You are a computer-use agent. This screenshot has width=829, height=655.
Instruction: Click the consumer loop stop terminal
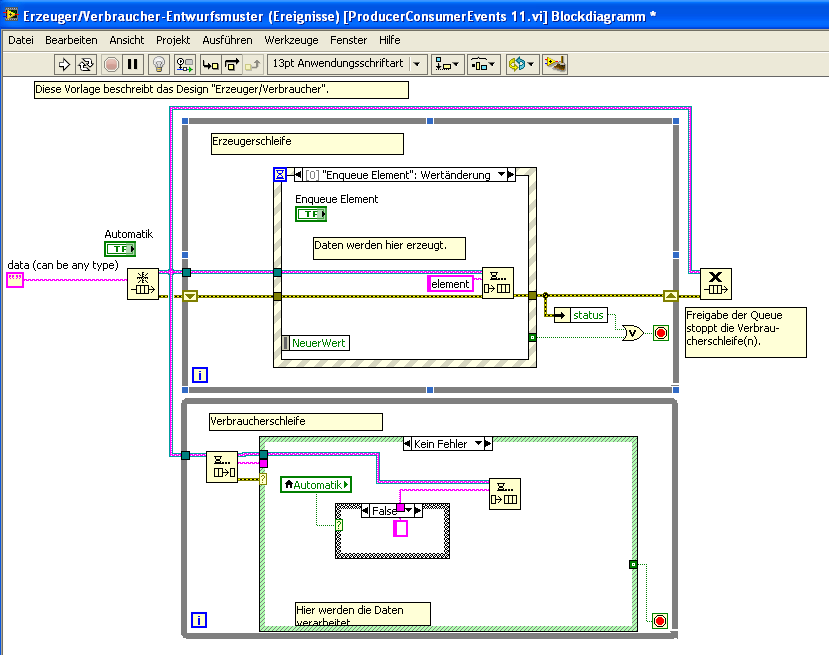click(660, 621)
